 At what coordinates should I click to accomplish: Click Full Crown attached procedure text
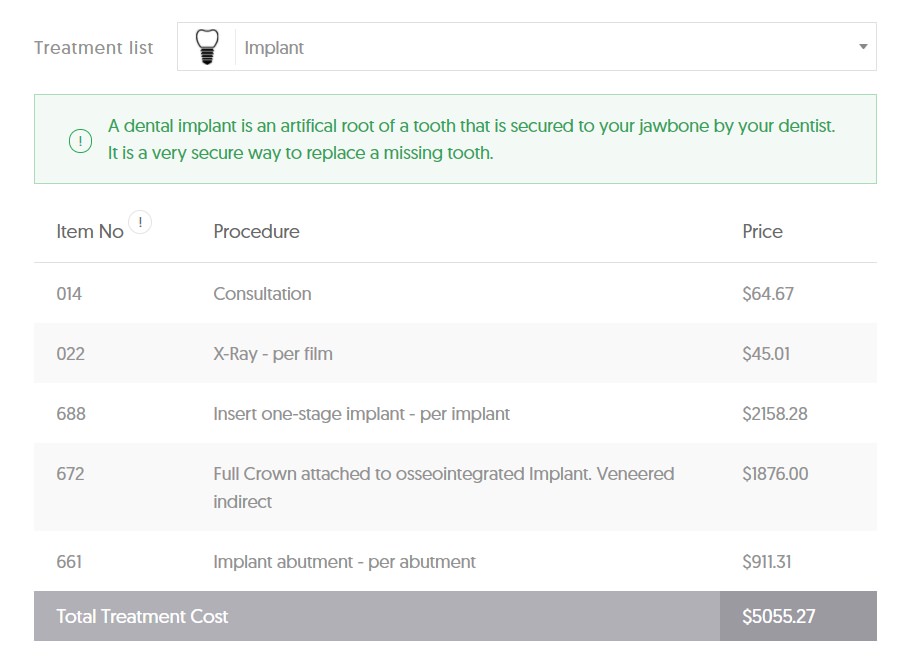tap(444, 488)
